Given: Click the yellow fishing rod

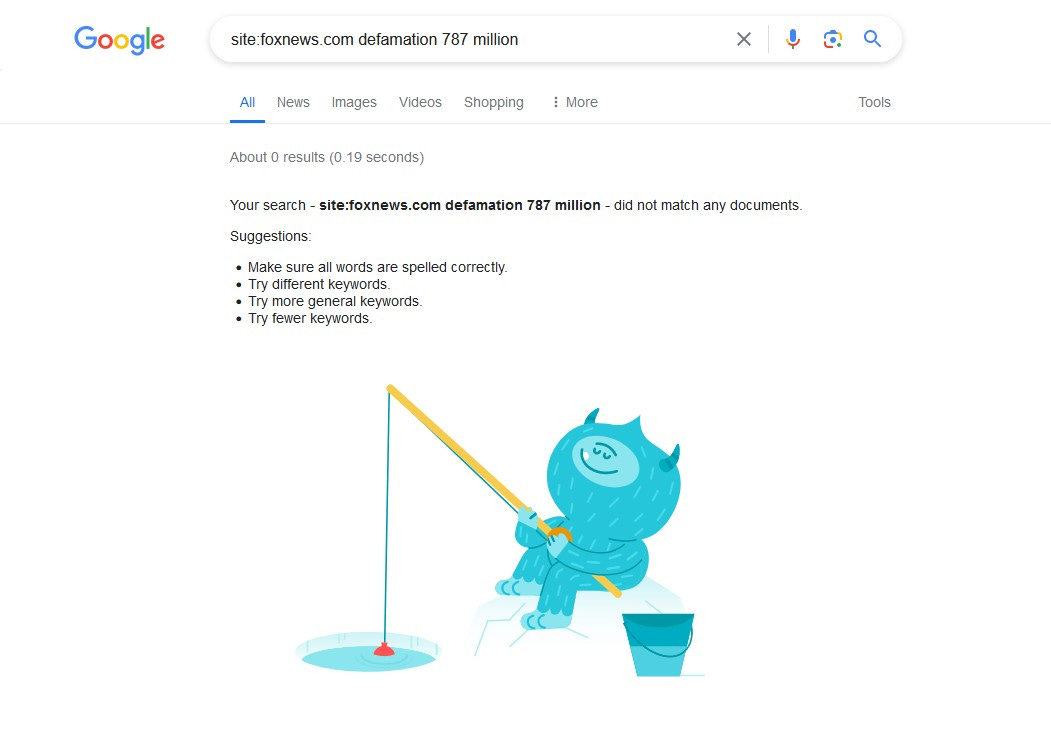Looking at the screenshot, I should click(x=504, y=491).
